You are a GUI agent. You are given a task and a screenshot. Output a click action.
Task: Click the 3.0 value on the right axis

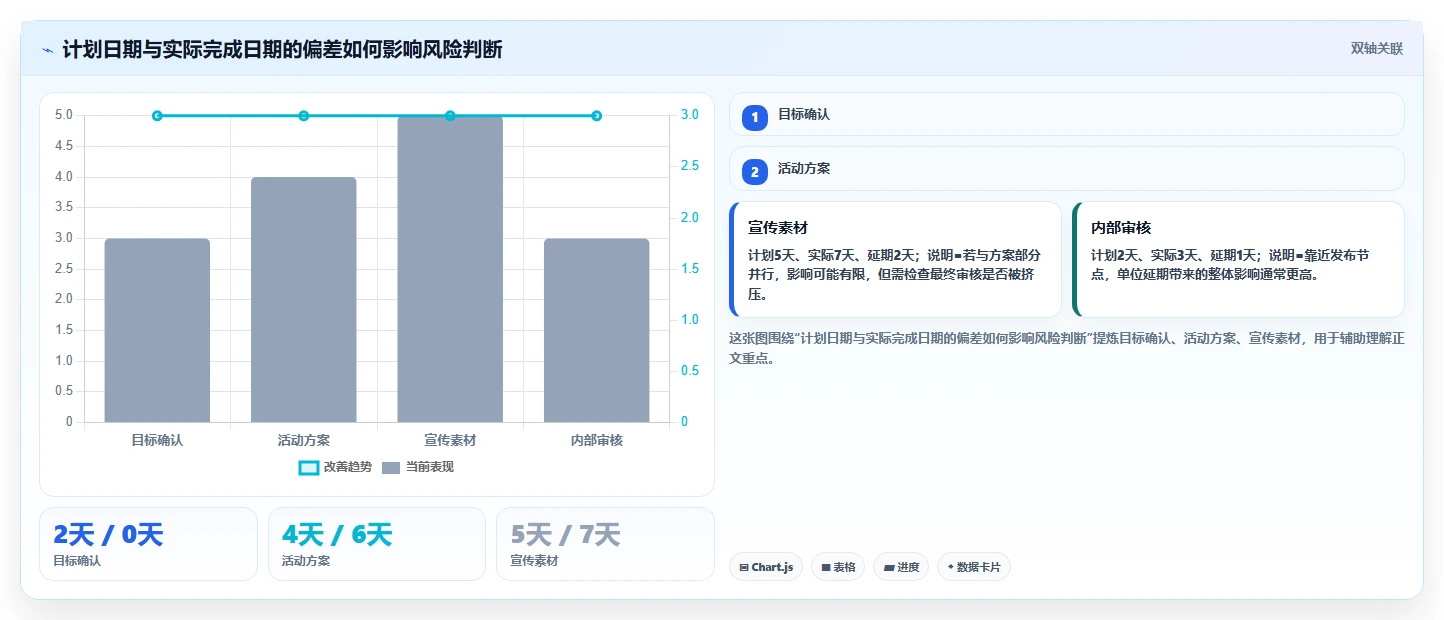(x=689, y=115)
